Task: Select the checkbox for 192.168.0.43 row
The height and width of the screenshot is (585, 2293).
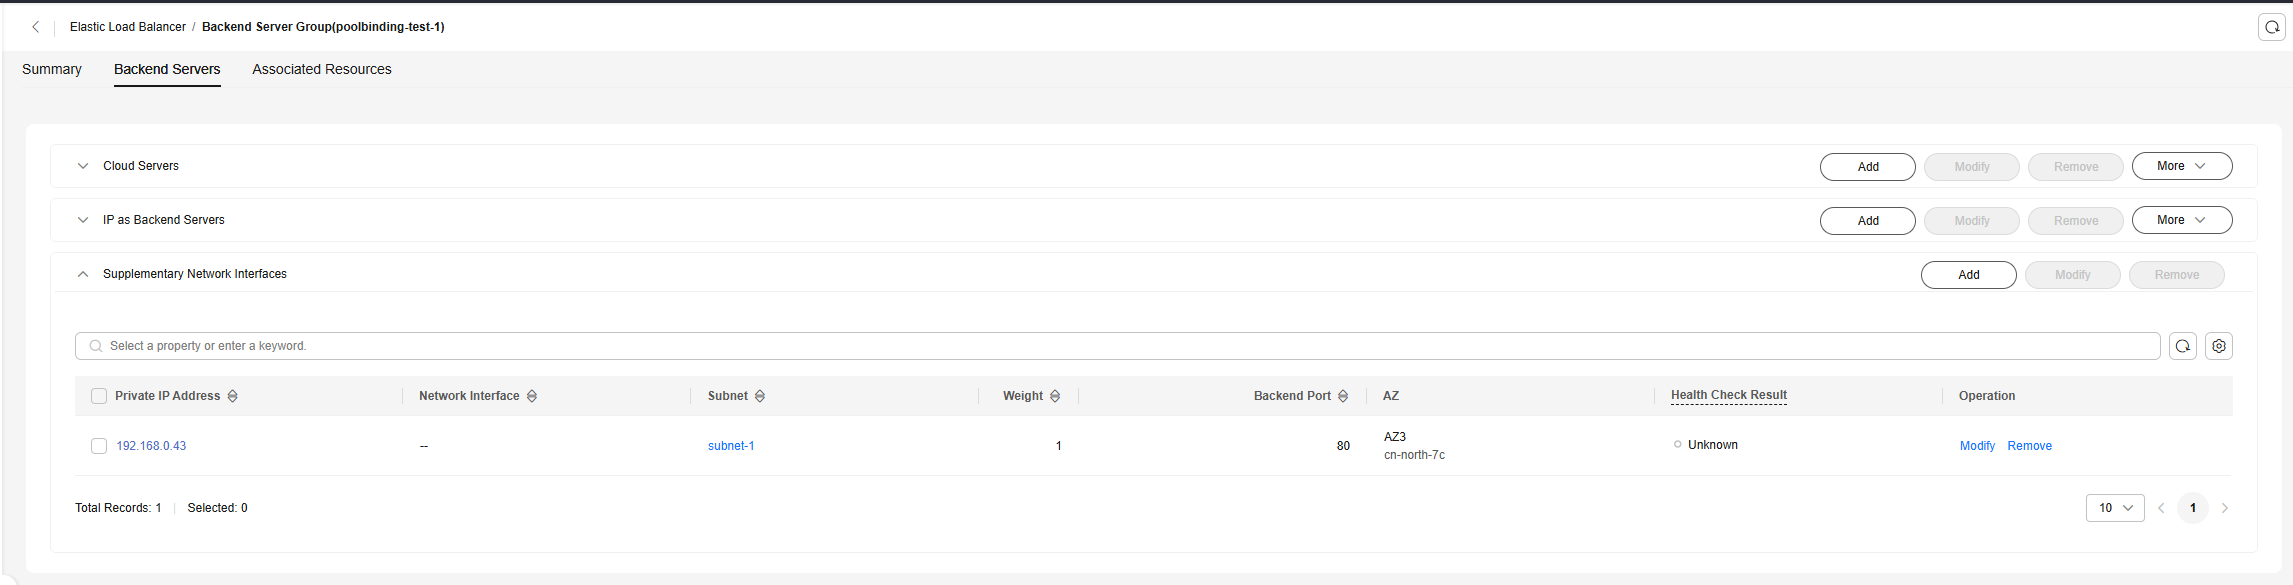Action: coord(99,446)
